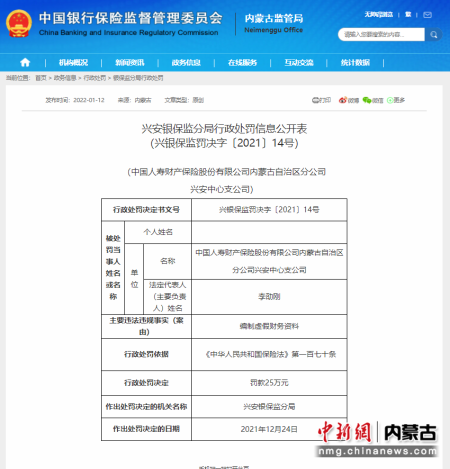Open the envelope mail icon
Viewport: 450px width, 469px height.
[427, 15]
